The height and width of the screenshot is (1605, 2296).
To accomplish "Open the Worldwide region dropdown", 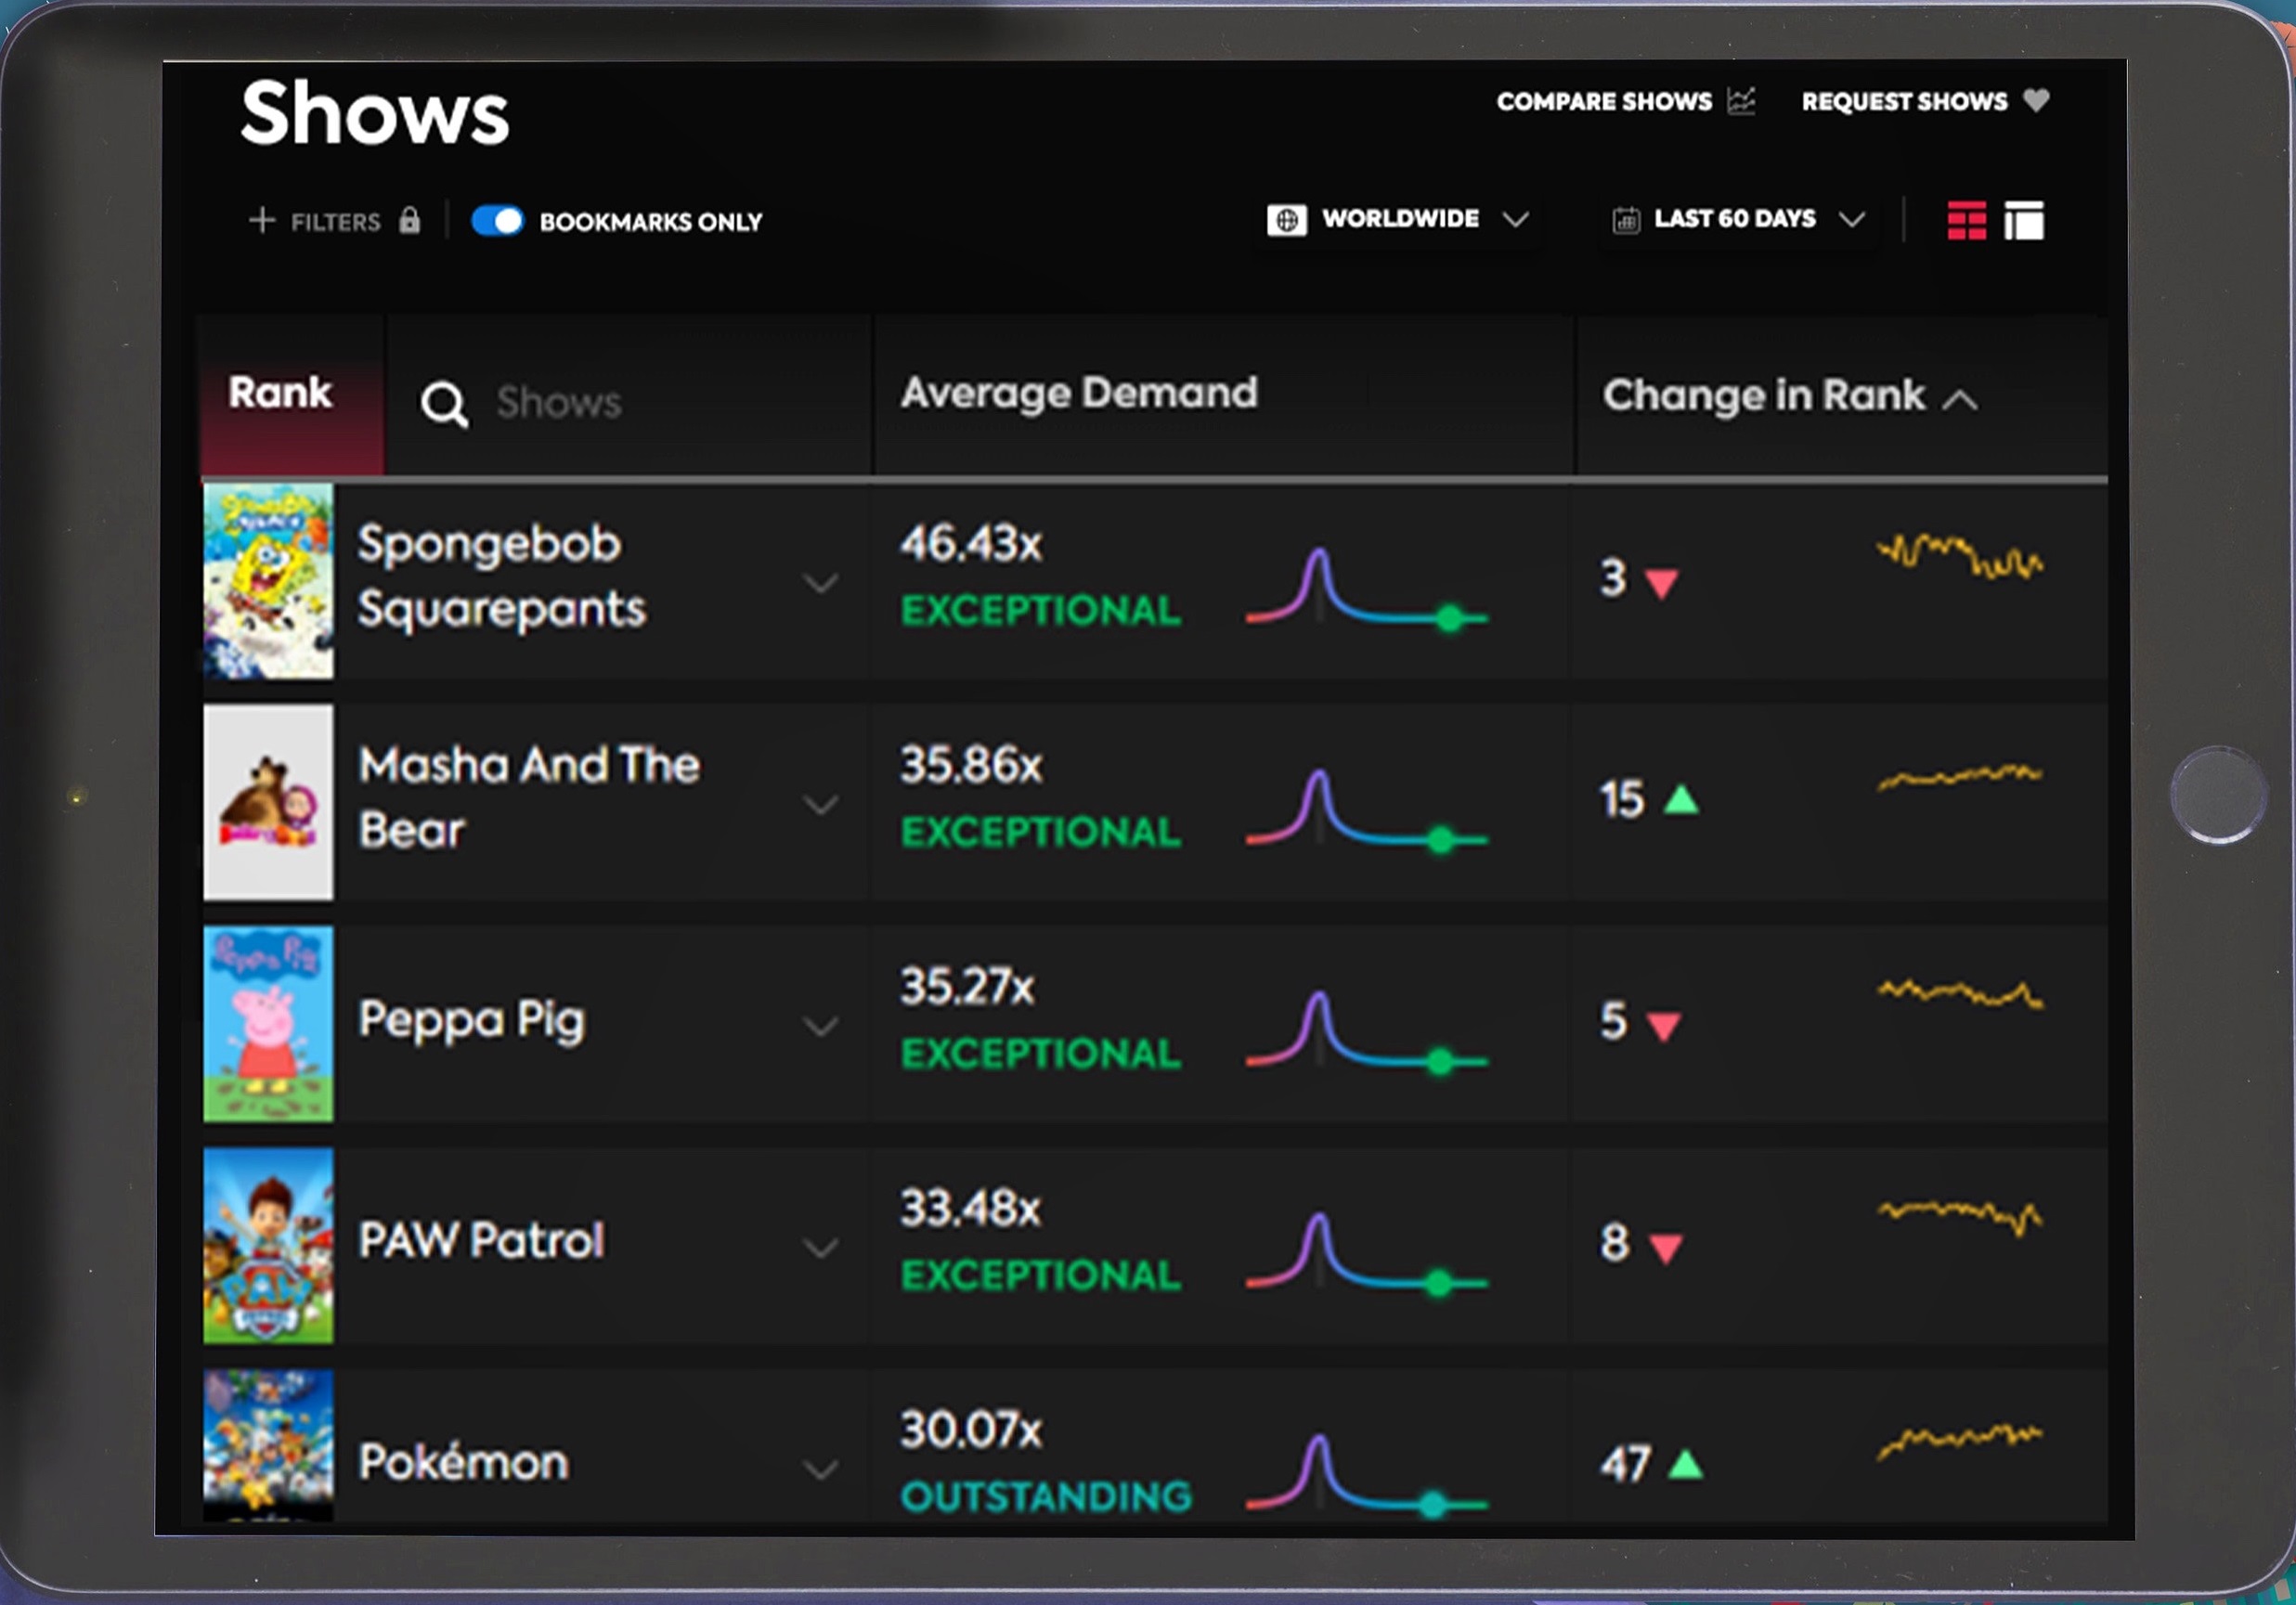I will (1398, 220).
